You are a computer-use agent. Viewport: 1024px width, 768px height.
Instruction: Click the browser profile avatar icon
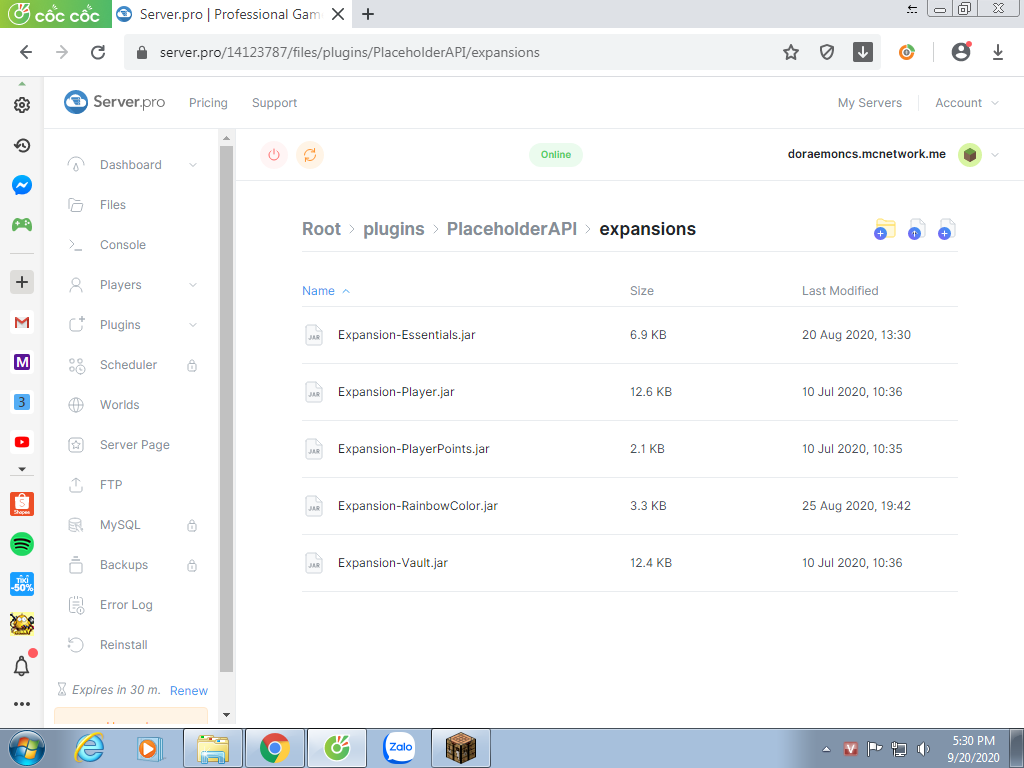961,52
